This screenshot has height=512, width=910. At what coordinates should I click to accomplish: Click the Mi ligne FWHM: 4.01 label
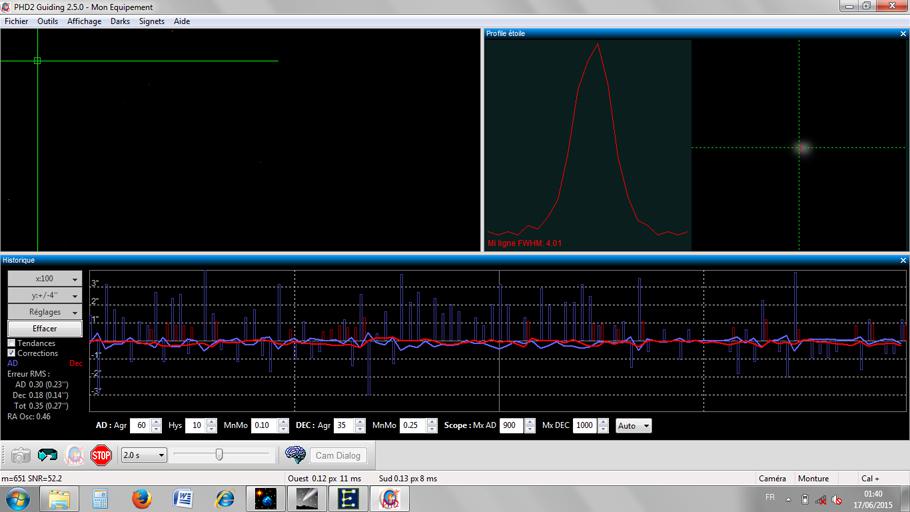pos(525,243)
